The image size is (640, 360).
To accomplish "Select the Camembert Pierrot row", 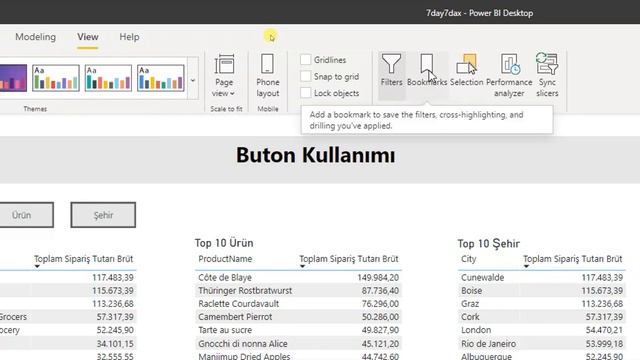I will point(298,317).
